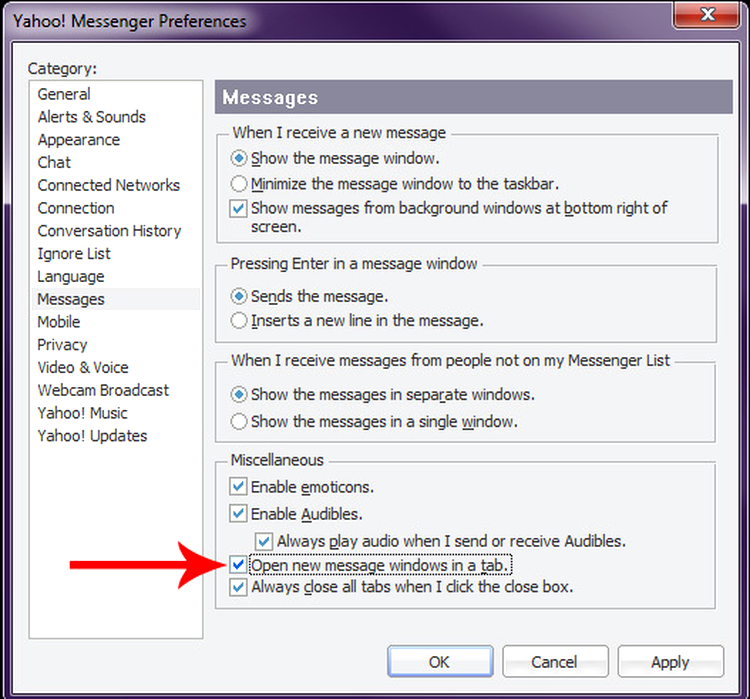Select Webcam Broadcast category
Image resolution: width=750 pixels, height=699 pixels.
tap(103, 390)
